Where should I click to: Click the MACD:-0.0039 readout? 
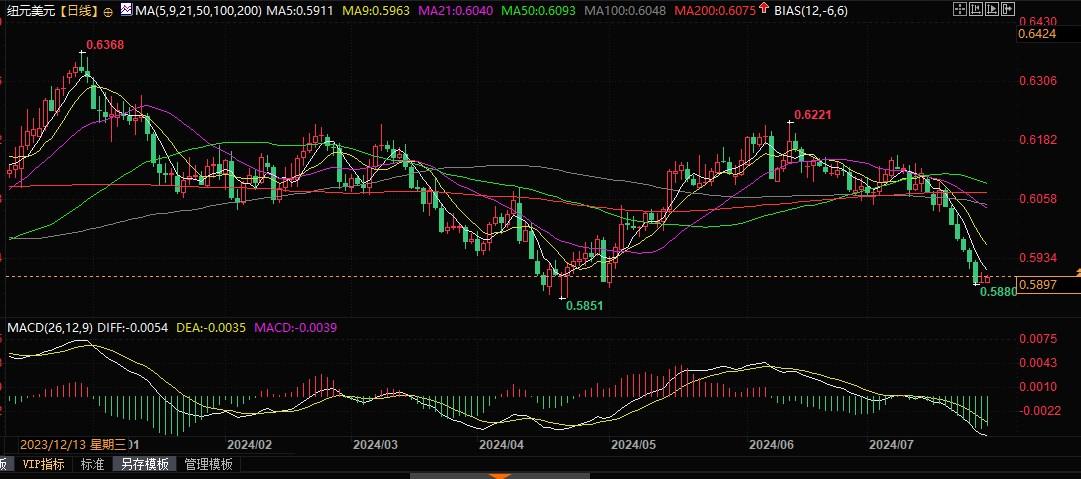(x=296, y=327)
